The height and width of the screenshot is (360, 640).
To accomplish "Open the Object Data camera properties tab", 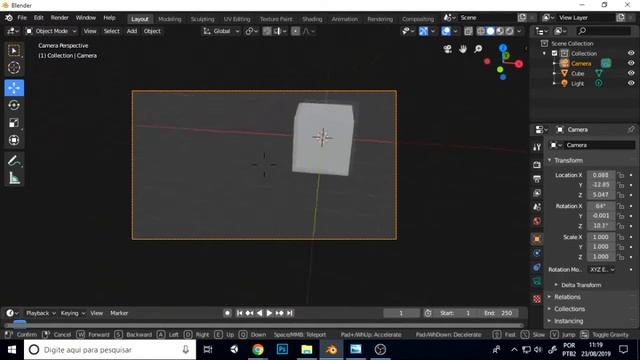I will pos(537,281).
